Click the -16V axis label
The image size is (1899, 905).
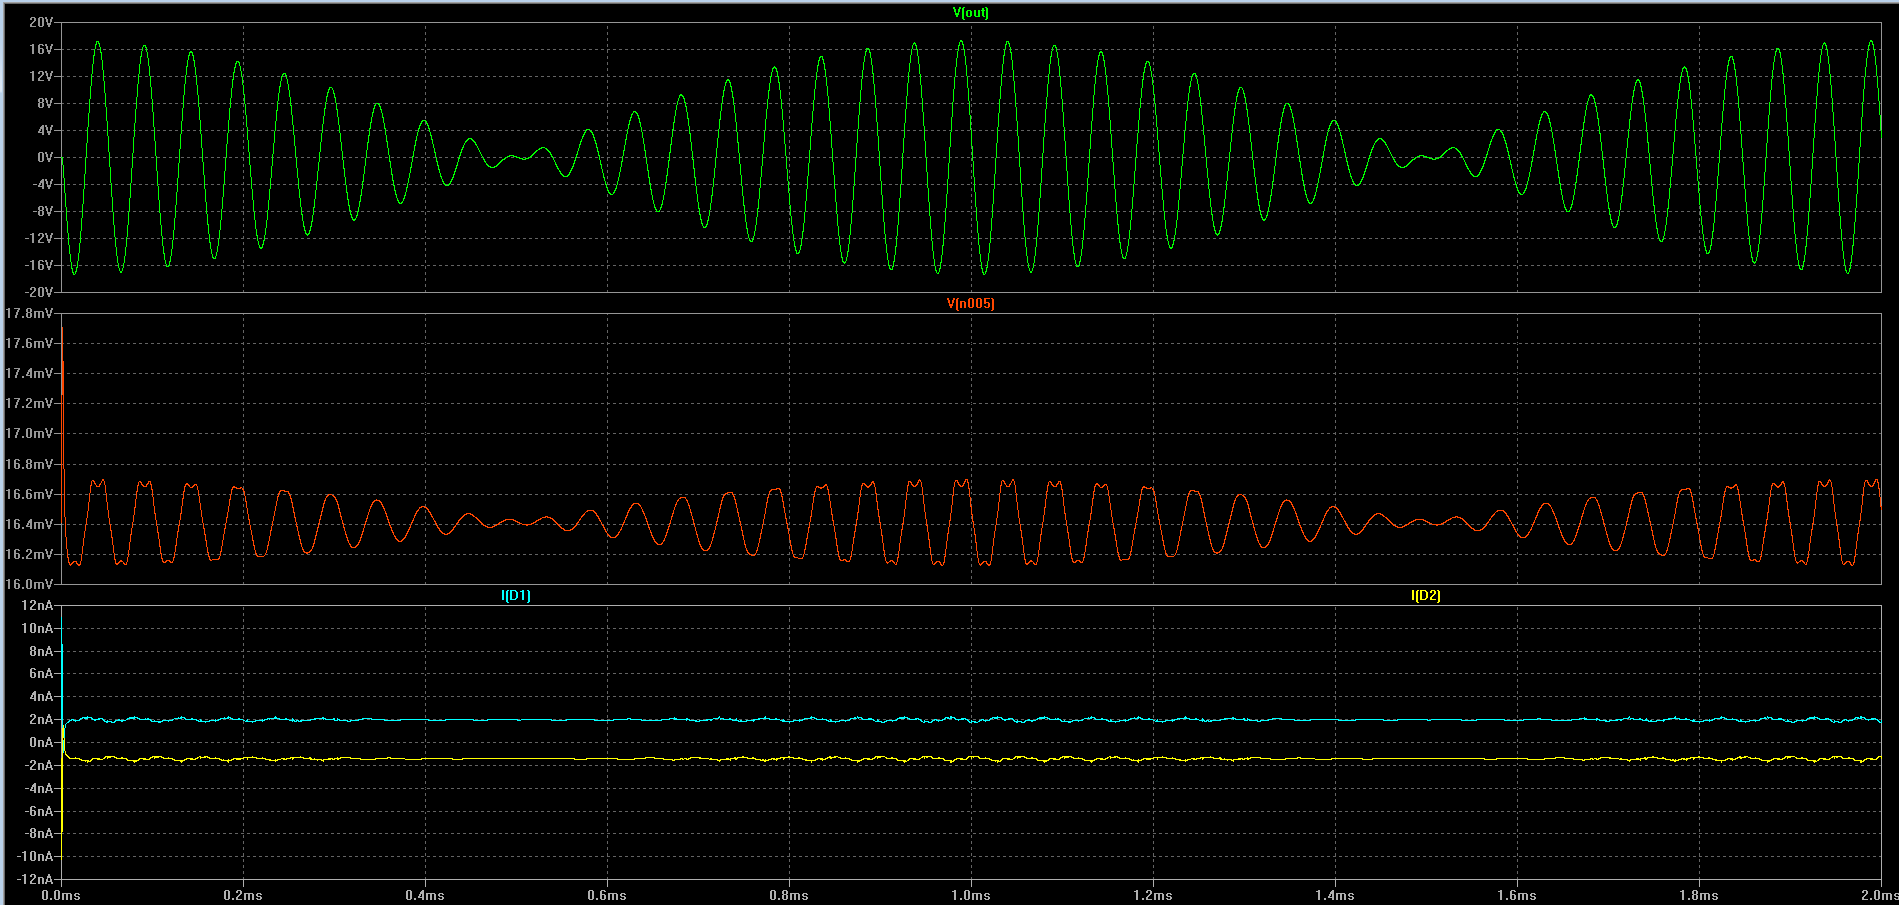point(39,265)
